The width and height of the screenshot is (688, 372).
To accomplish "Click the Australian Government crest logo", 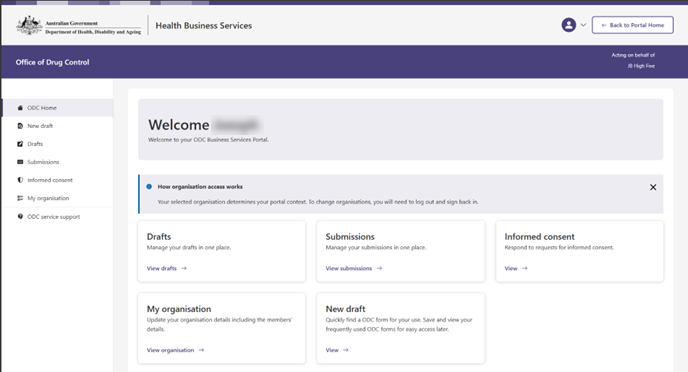I will point(29,25).
